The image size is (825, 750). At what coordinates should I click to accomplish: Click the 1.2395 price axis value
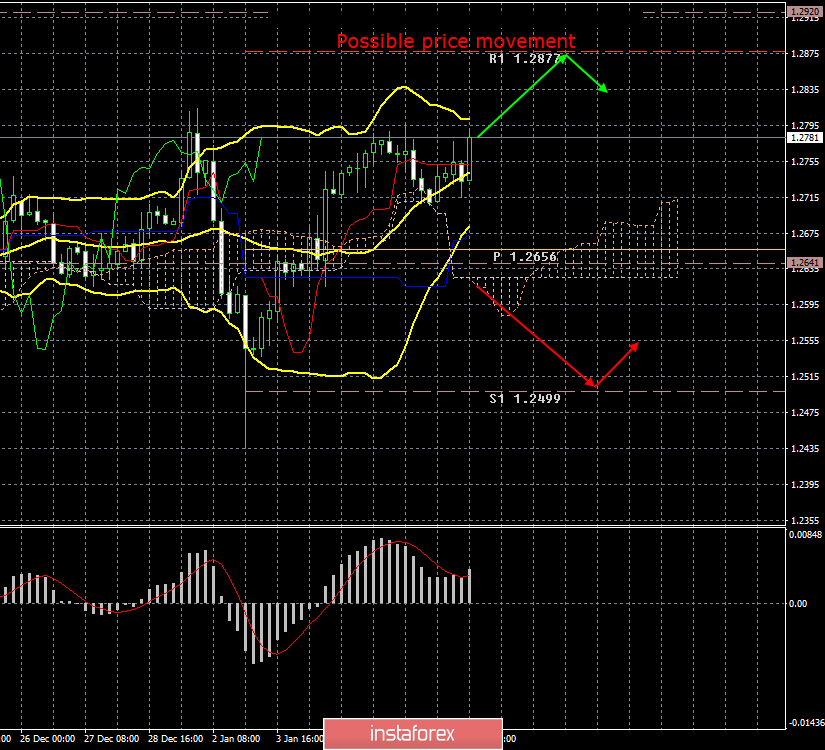pyautogui.click(x=805, y=484)
